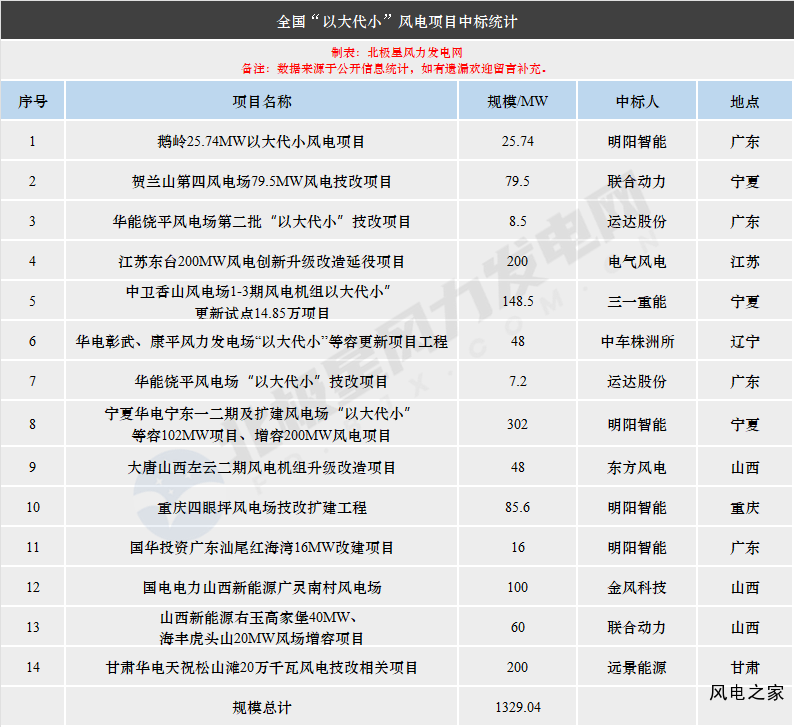794x727 pixels.
Task: Click bidder 运达股份 in row 3
Action: point(637,221)
